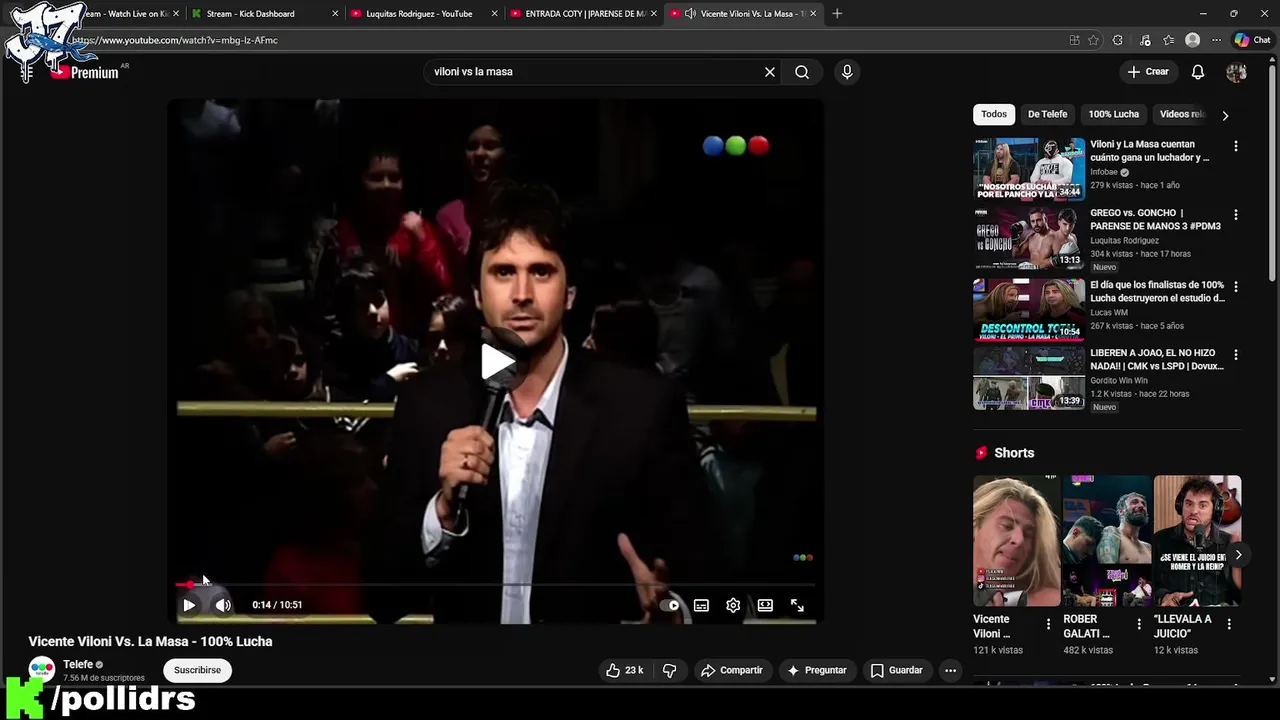
Task: Select the 'Todos' filter chip
Action: point(994,114)
